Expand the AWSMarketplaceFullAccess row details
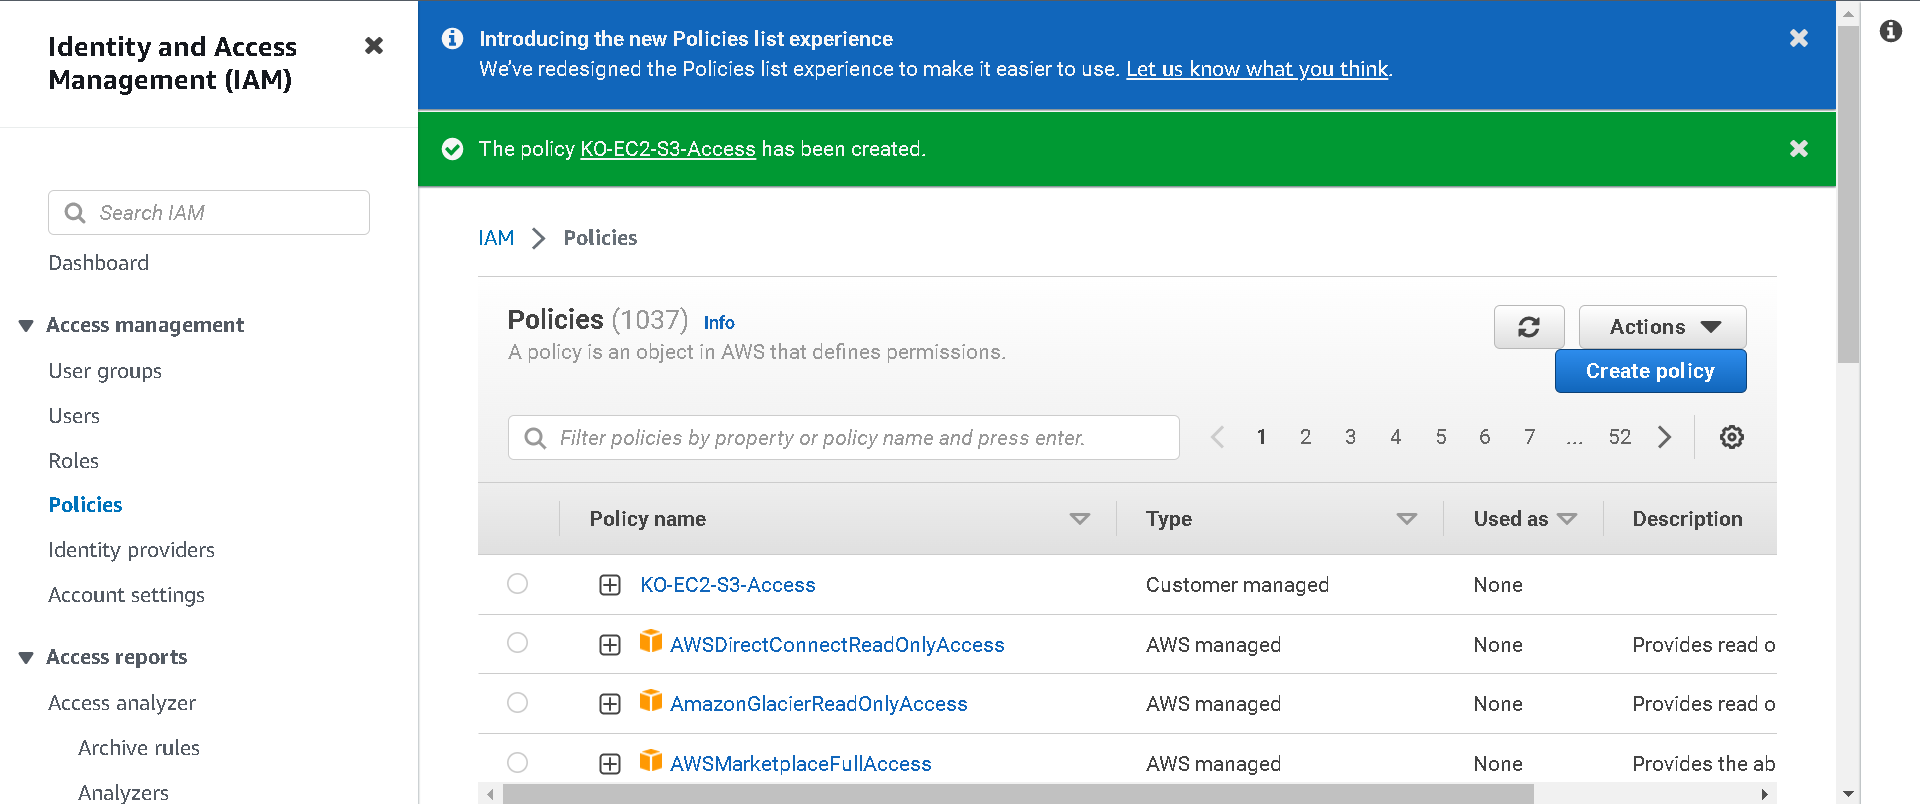Screen dimensions: 1920x804 pos(610,764)
